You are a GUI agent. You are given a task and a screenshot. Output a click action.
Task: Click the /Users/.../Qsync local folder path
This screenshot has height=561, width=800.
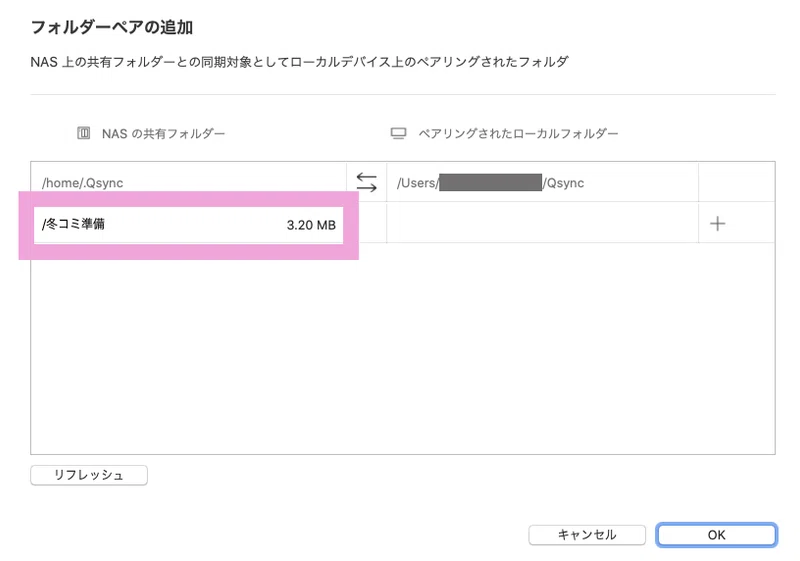click(x=490, y=183)
